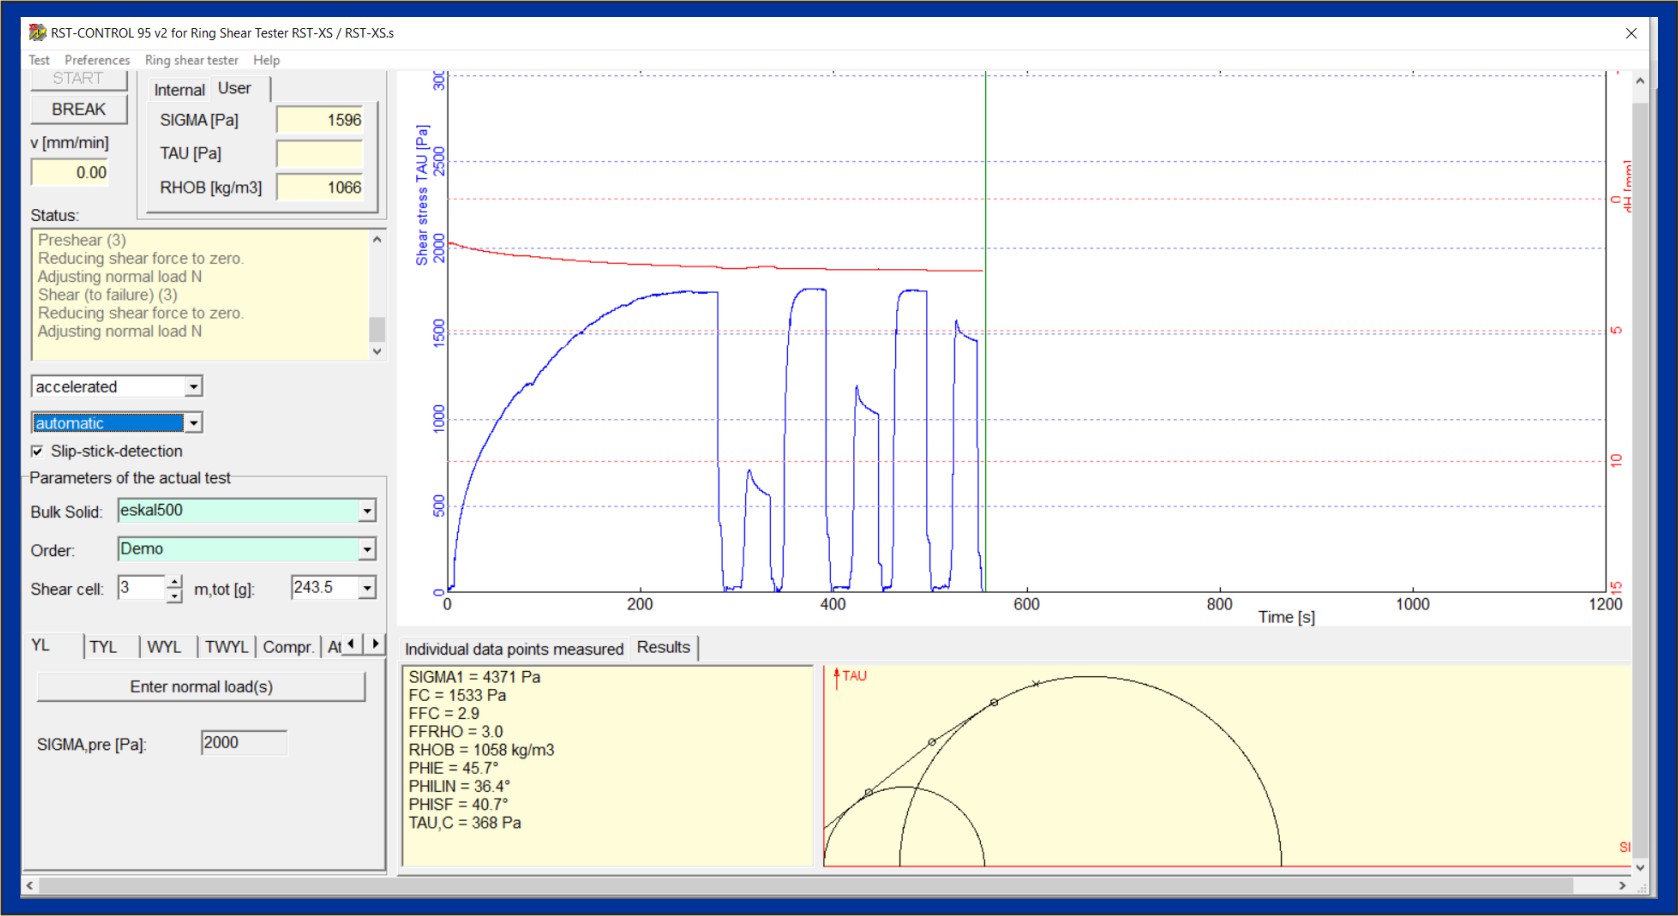Click the Shear cell number field
Screen dimensions: 1678x916
pos(141,588)
